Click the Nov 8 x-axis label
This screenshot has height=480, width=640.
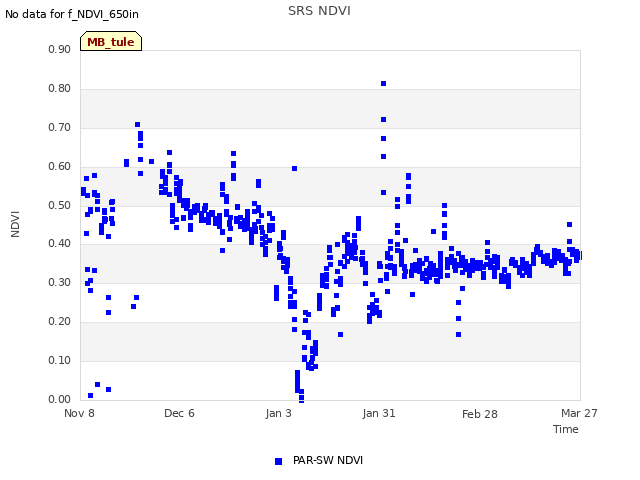tap(79, 413)
